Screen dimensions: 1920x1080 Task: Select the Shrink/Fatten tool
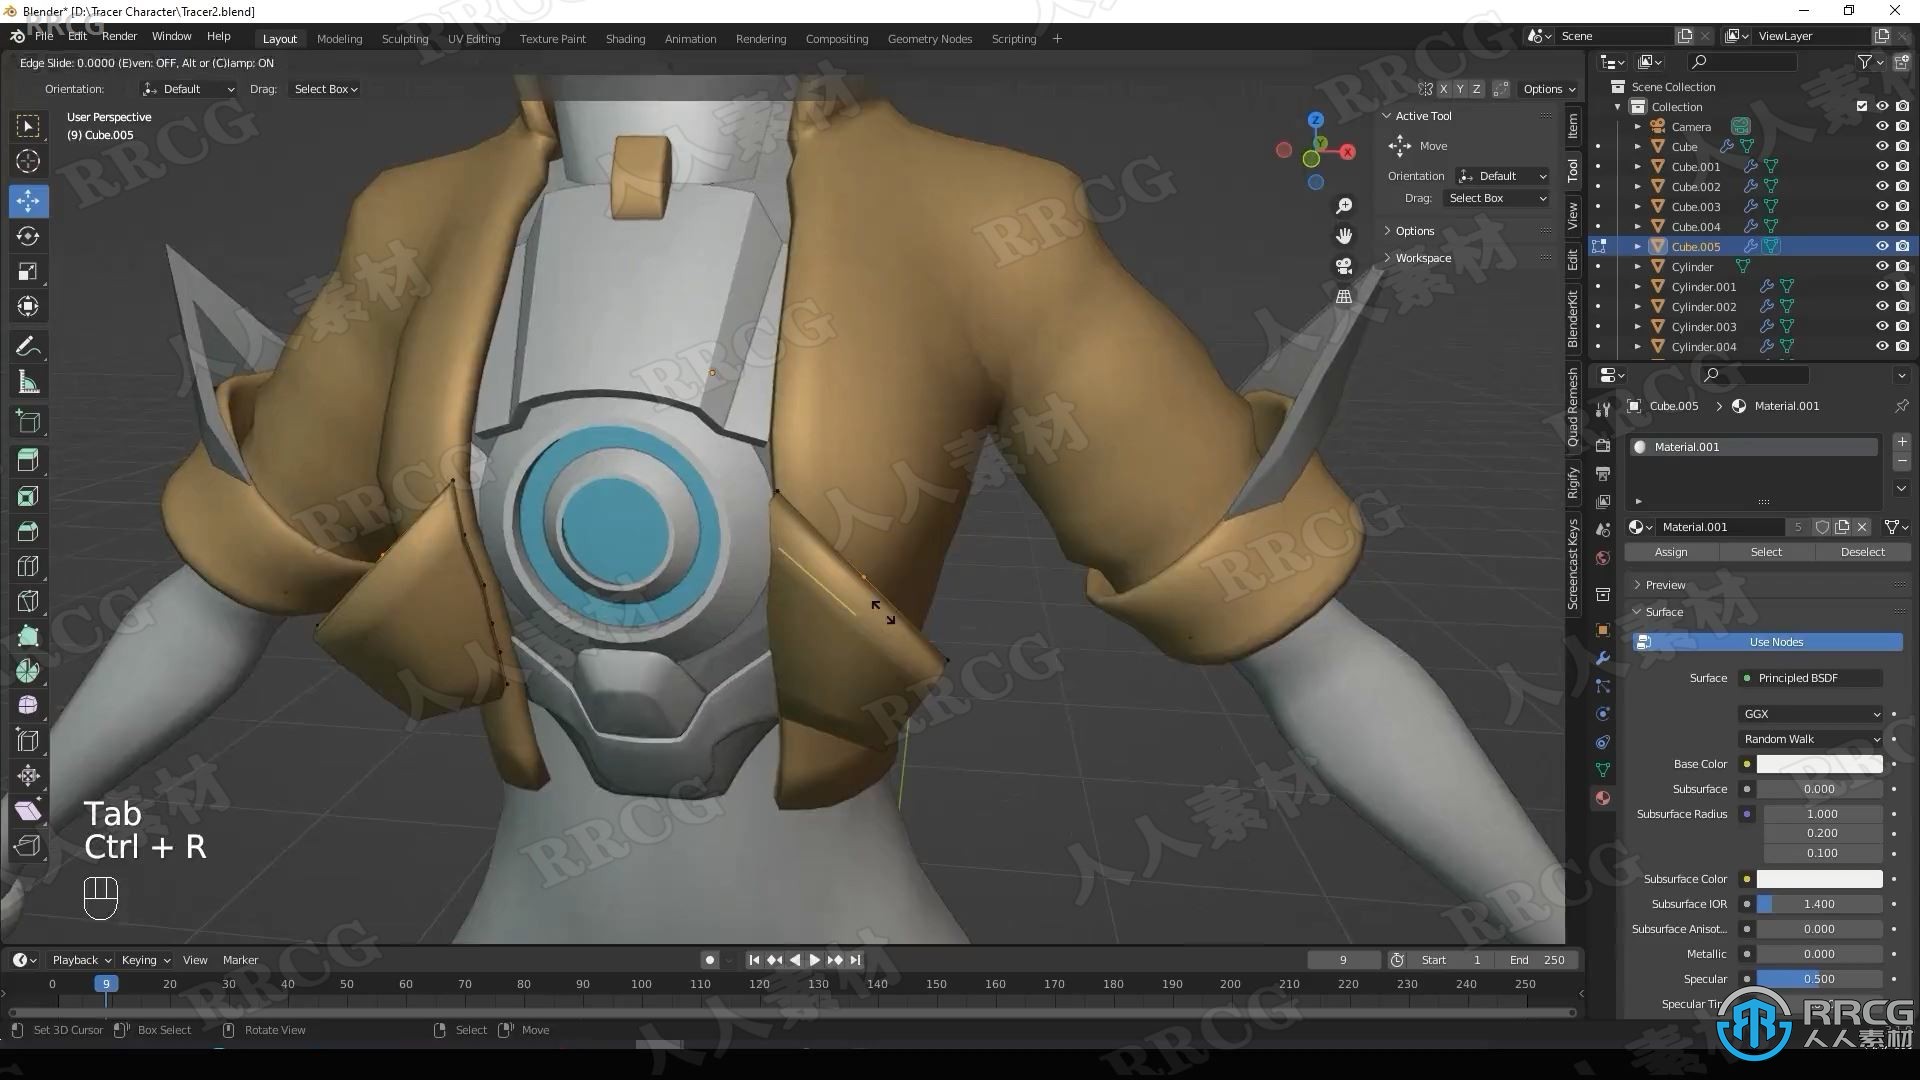pos(28,776)
